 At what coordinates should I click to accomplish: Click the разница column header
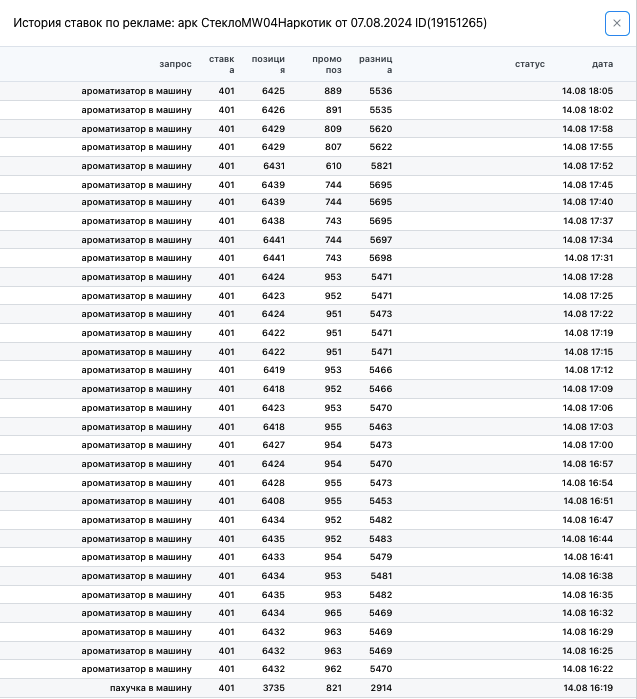pyautogui.click(x=375, y=64)
